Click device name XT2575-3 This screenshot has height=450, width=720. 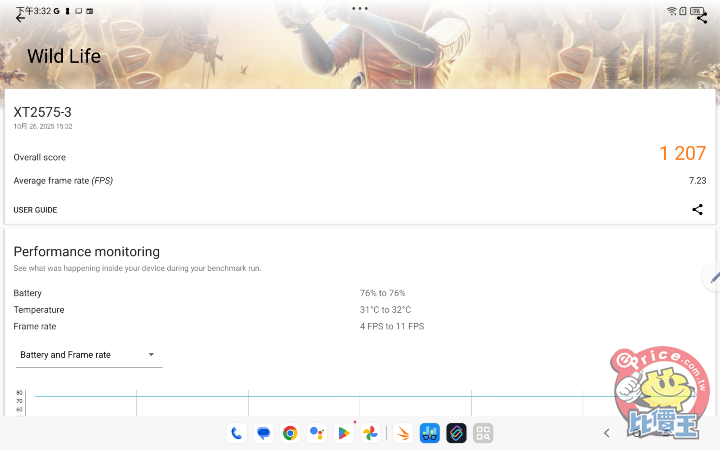tap(42, 112)
